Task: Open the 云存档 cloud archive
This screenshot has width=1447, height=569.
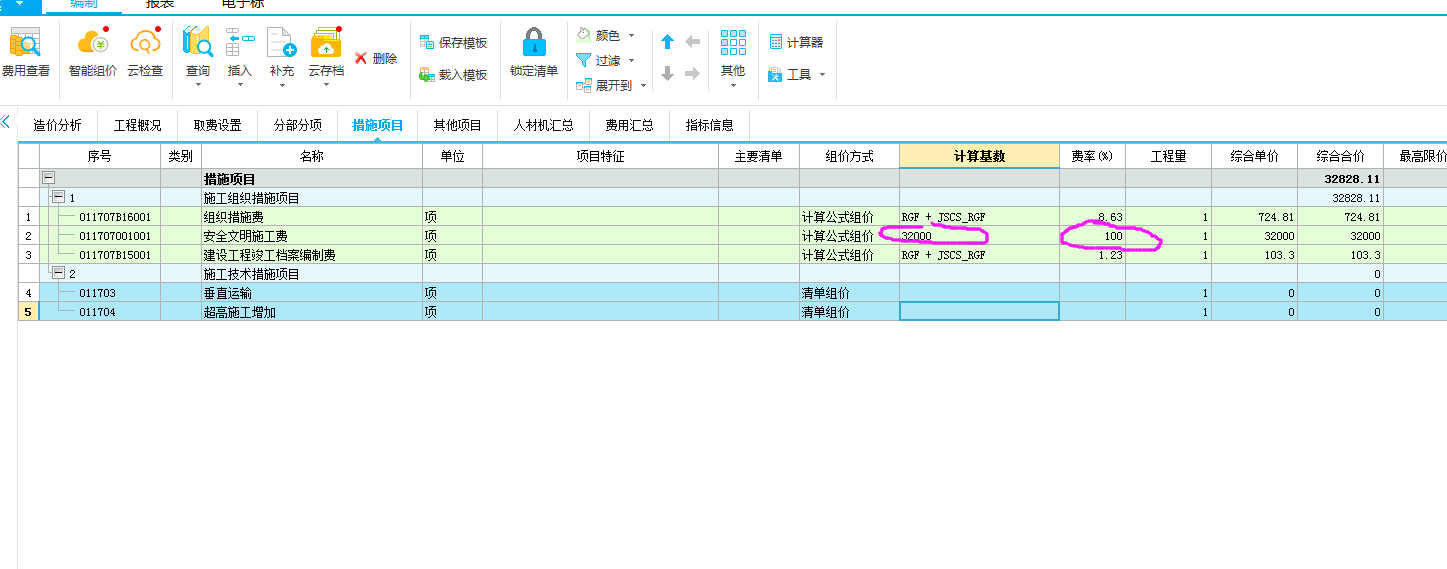Action: point(326,57)
